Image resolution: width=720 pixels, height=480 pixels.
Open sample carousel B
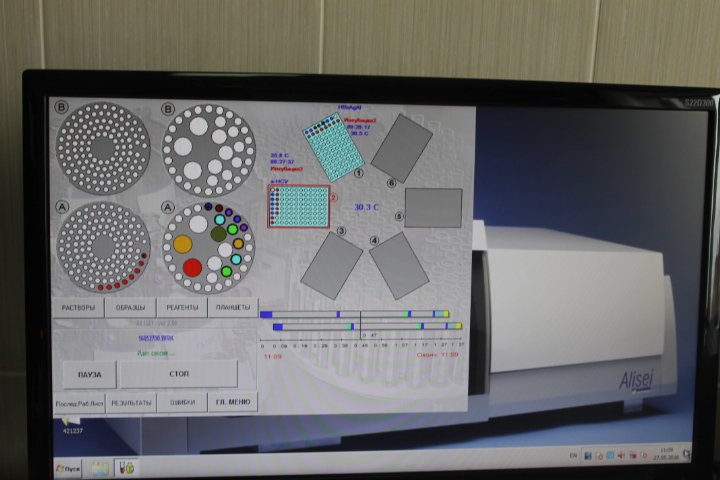[x=103, y=148]
